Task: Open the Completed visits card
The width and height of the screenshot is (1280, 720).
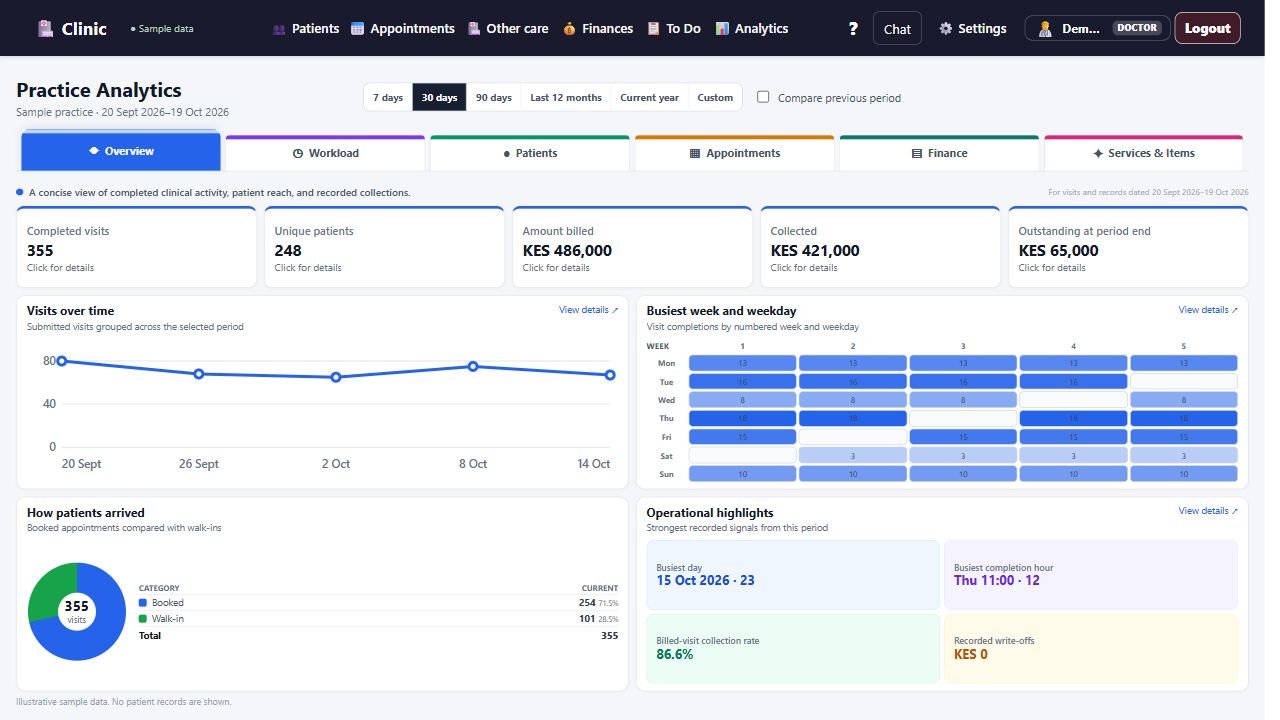Action: pos(137,247)
